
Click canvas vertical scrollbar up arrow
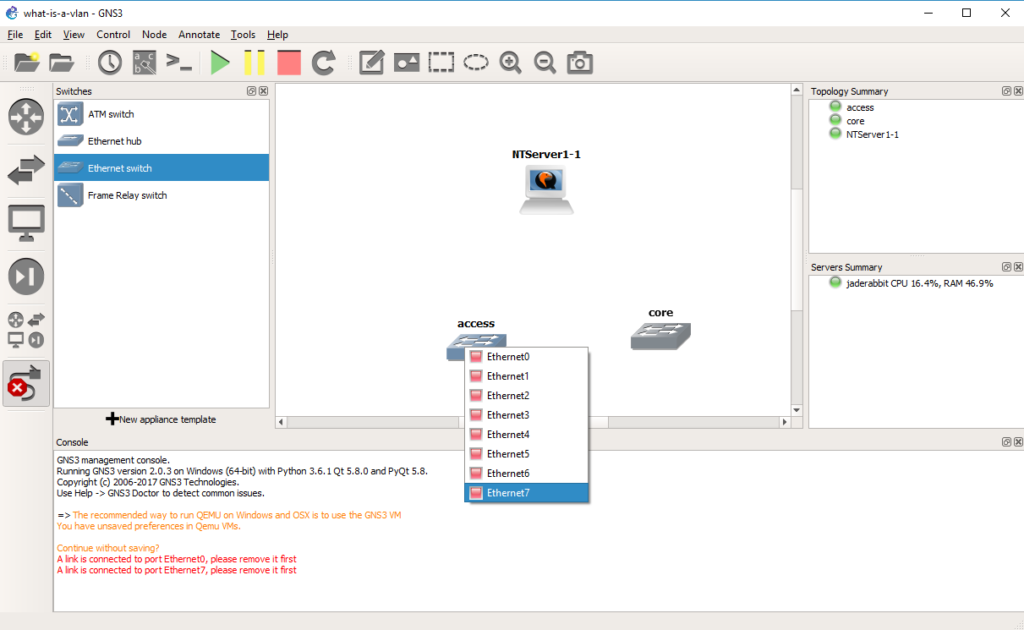(797, 90)
